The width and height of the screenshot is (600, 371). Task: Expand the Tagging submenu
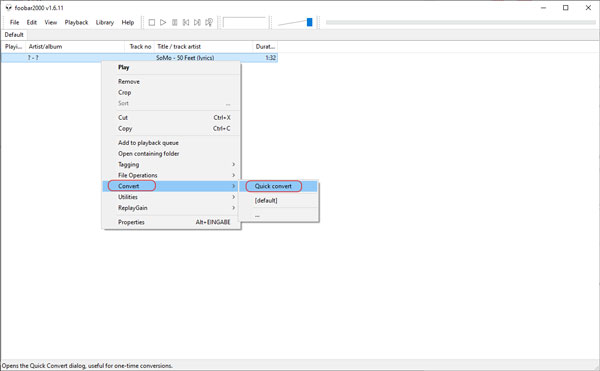point(171,164)
